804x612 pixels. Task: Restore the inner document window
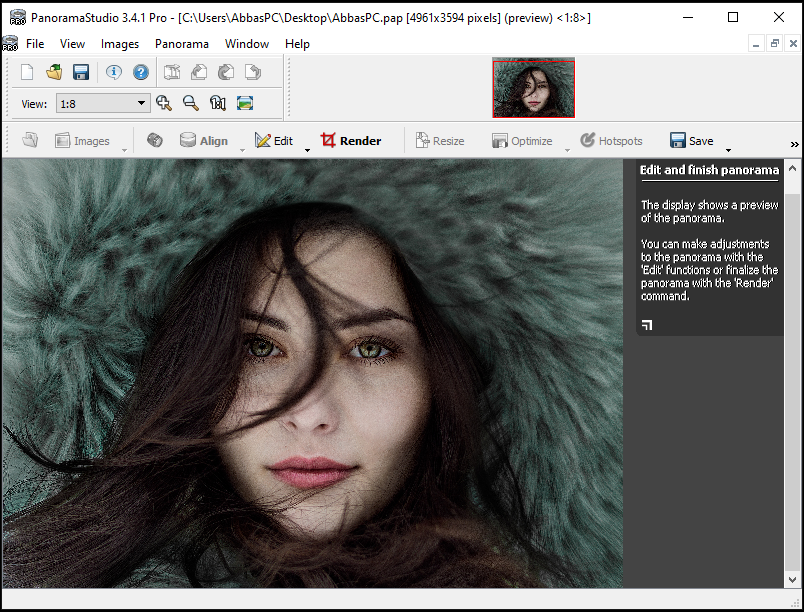(x=775, y=44)
